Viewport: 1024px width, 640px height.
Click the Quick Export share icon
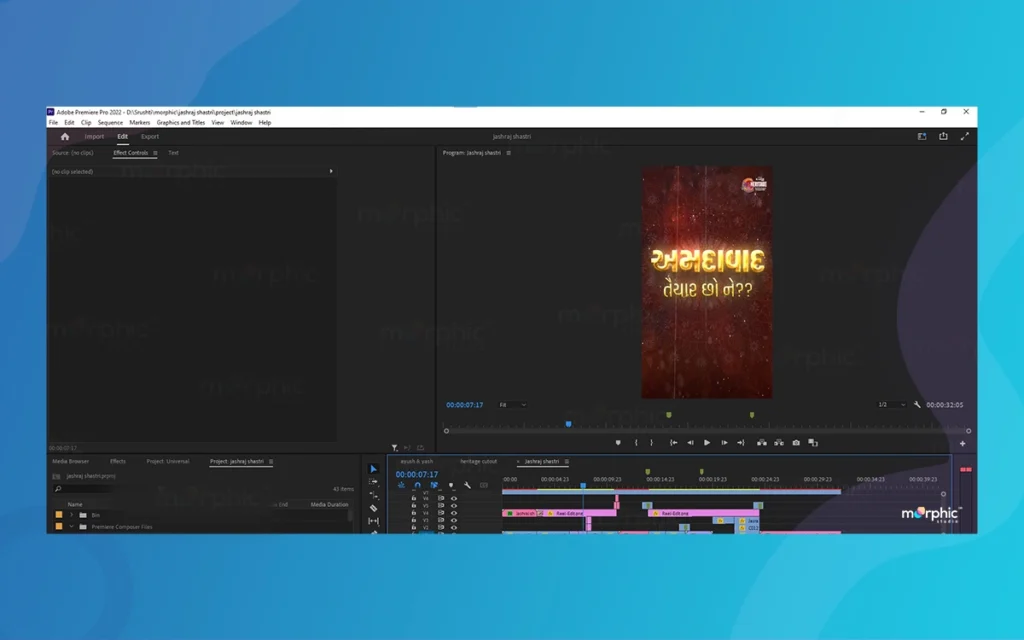click(943, 136)
